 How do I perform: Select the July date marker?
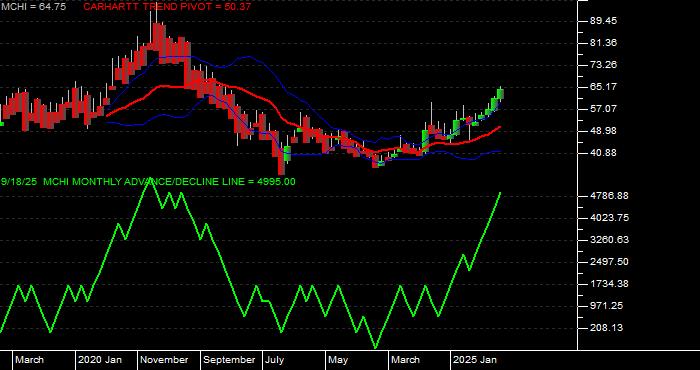click(275, 360)
